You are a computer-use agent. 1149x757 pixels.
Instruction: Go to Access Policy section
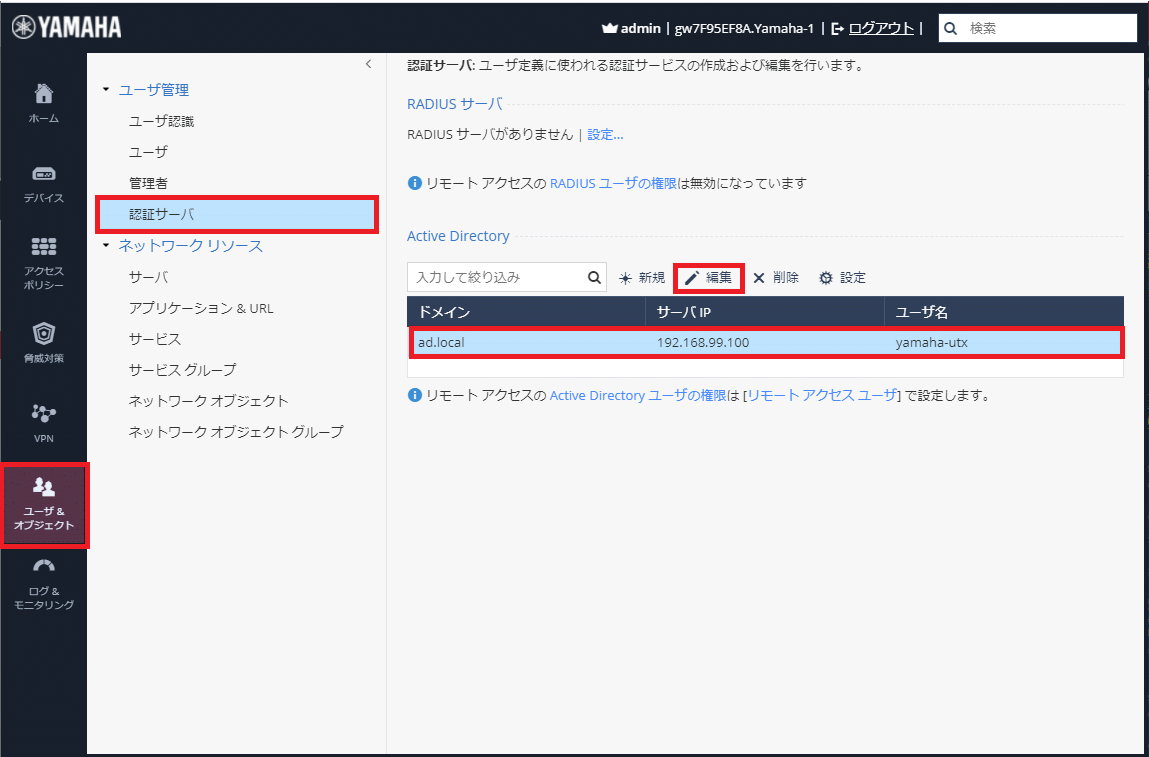pyautogui.click(x=43, y=262)
